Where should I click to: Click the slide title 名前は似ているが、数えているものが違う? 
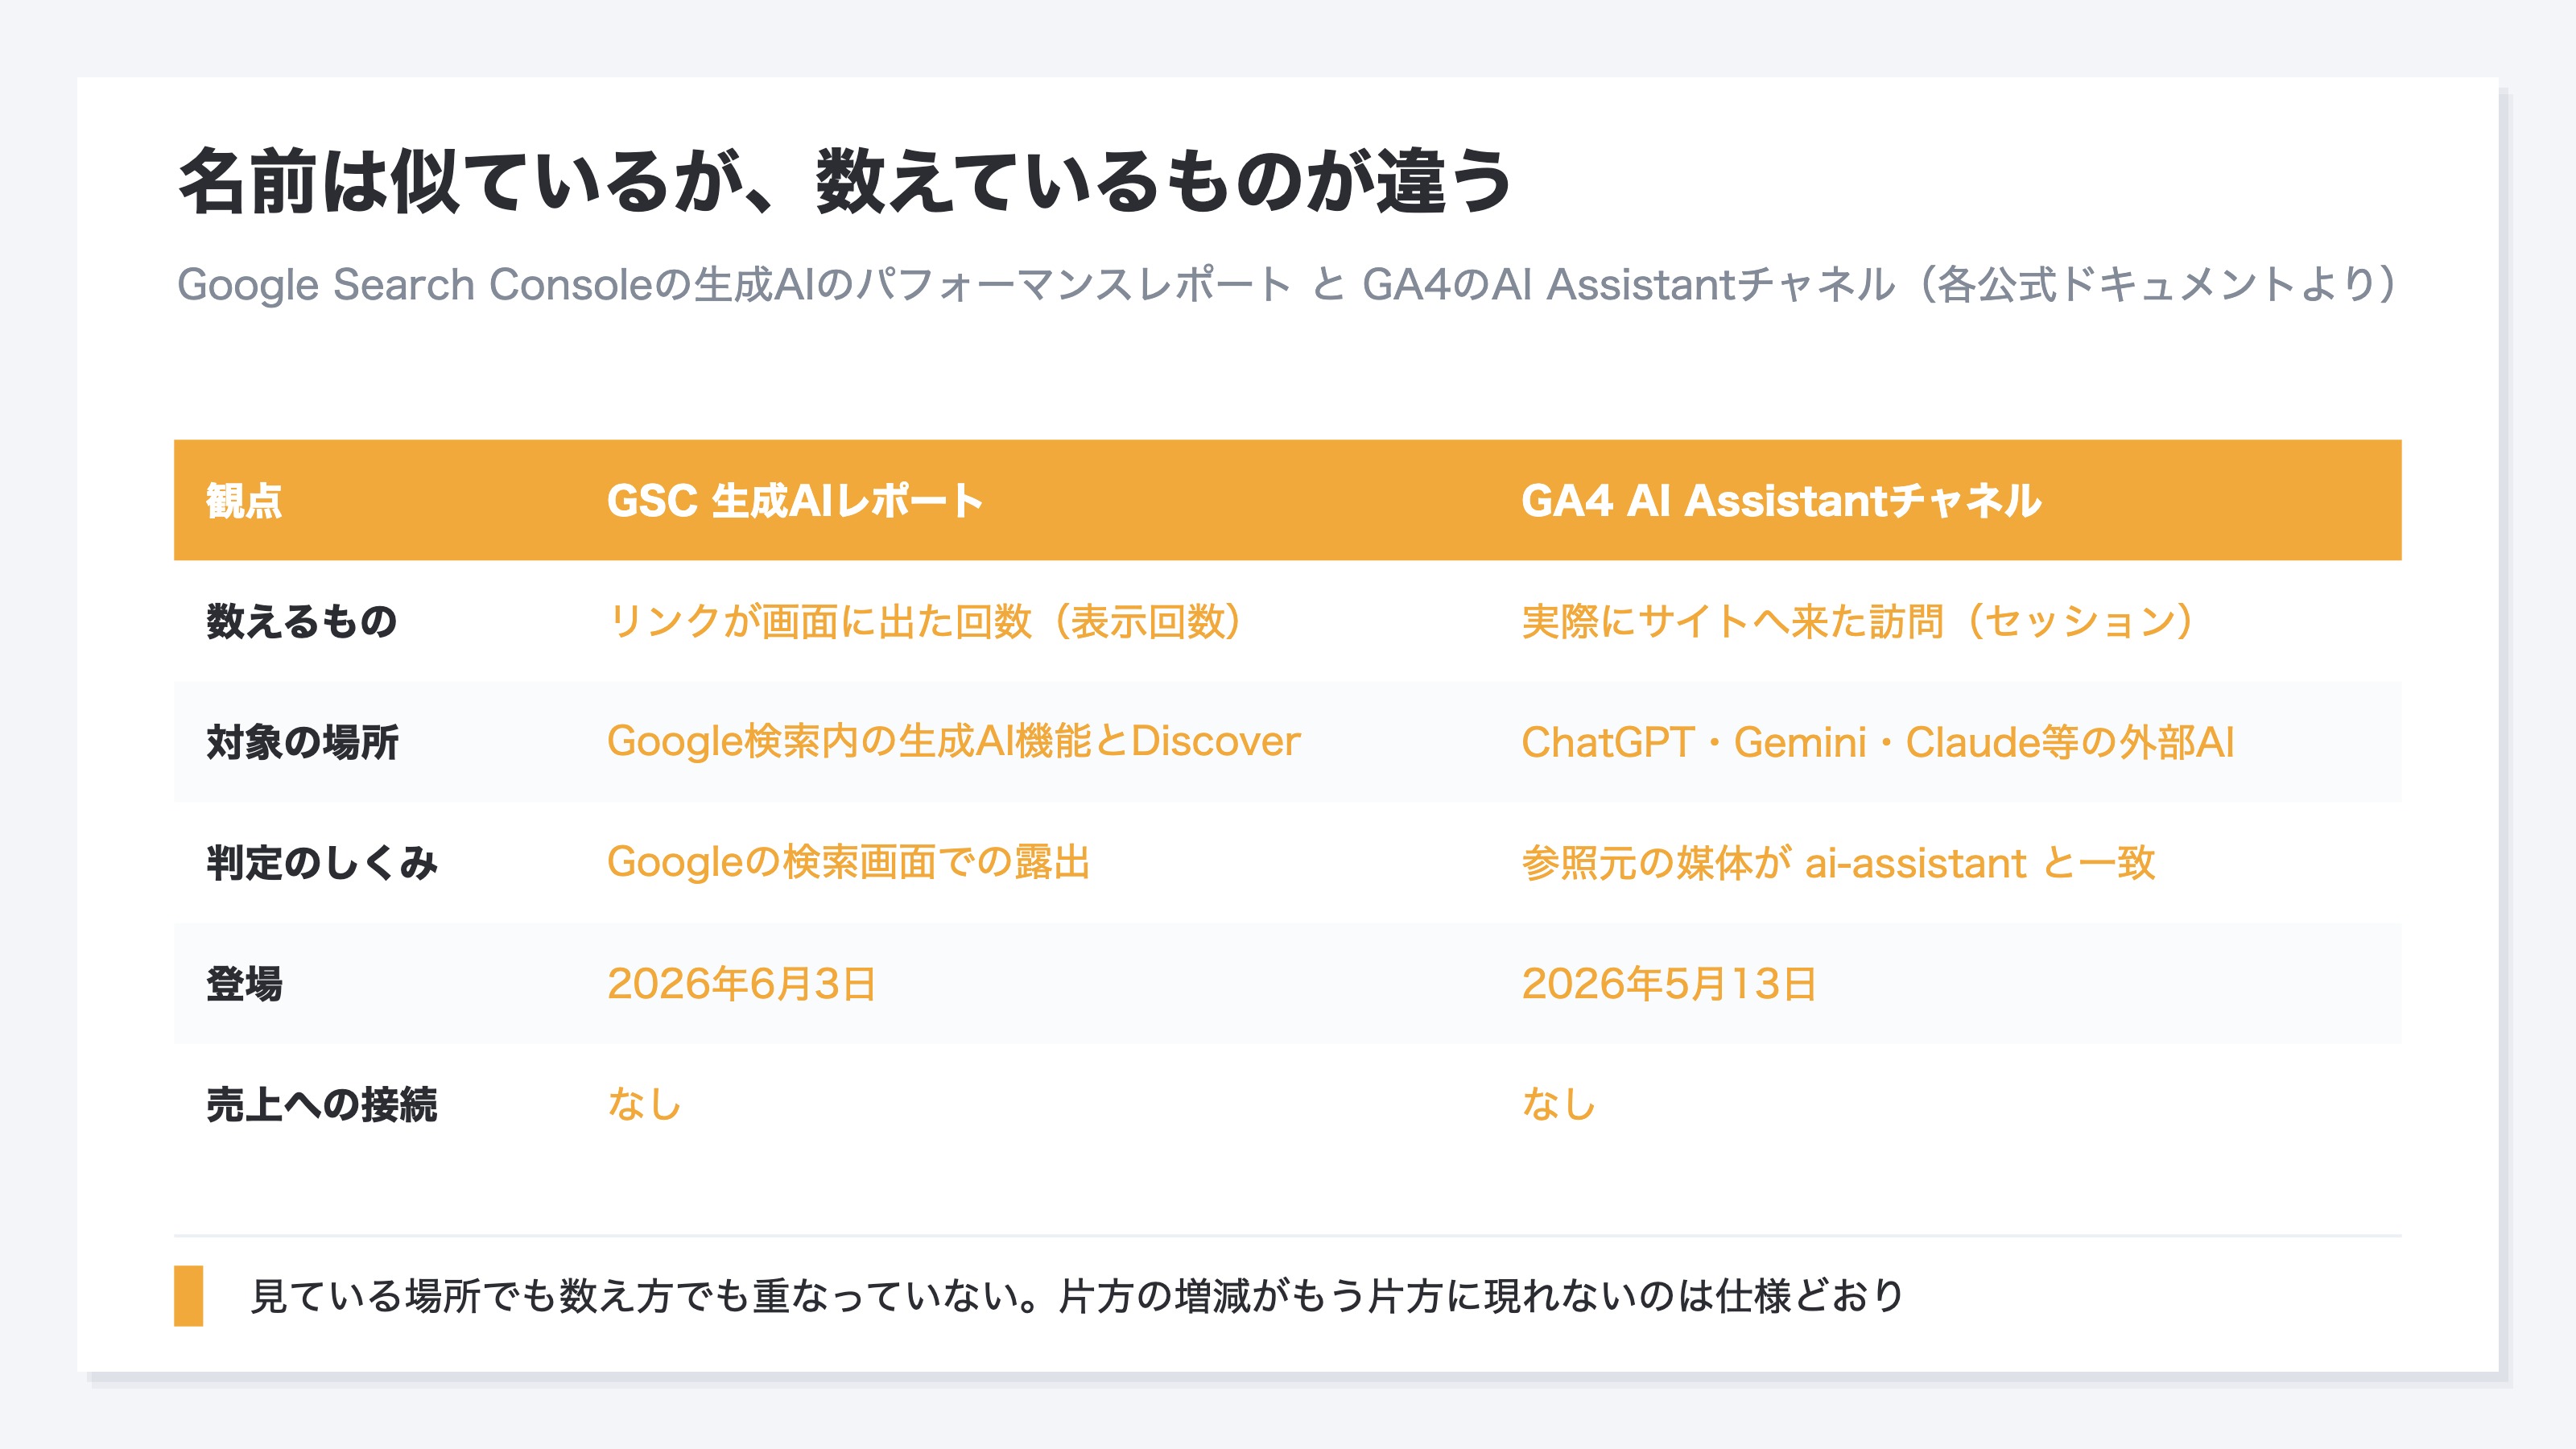pyautogui.click(x=844, y=181)
